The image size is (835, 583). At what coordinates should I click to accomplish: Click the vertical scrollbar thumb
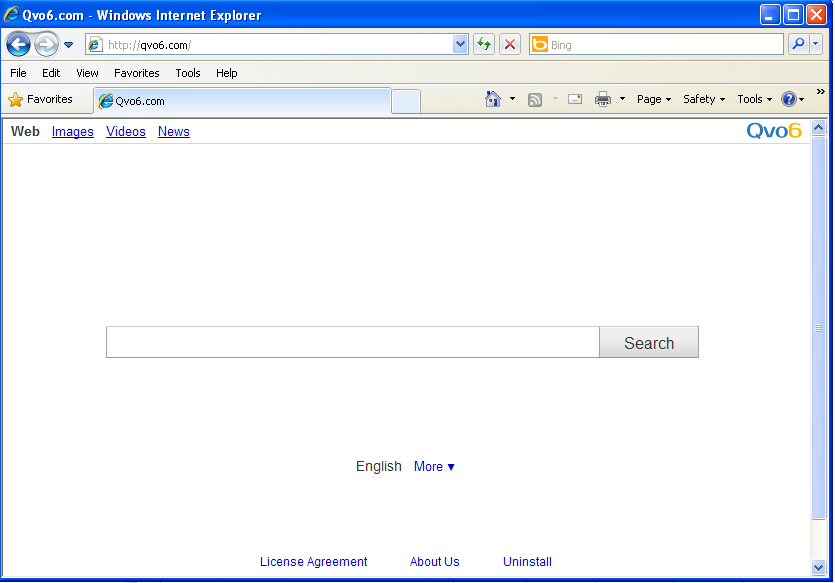pos(818,327)
